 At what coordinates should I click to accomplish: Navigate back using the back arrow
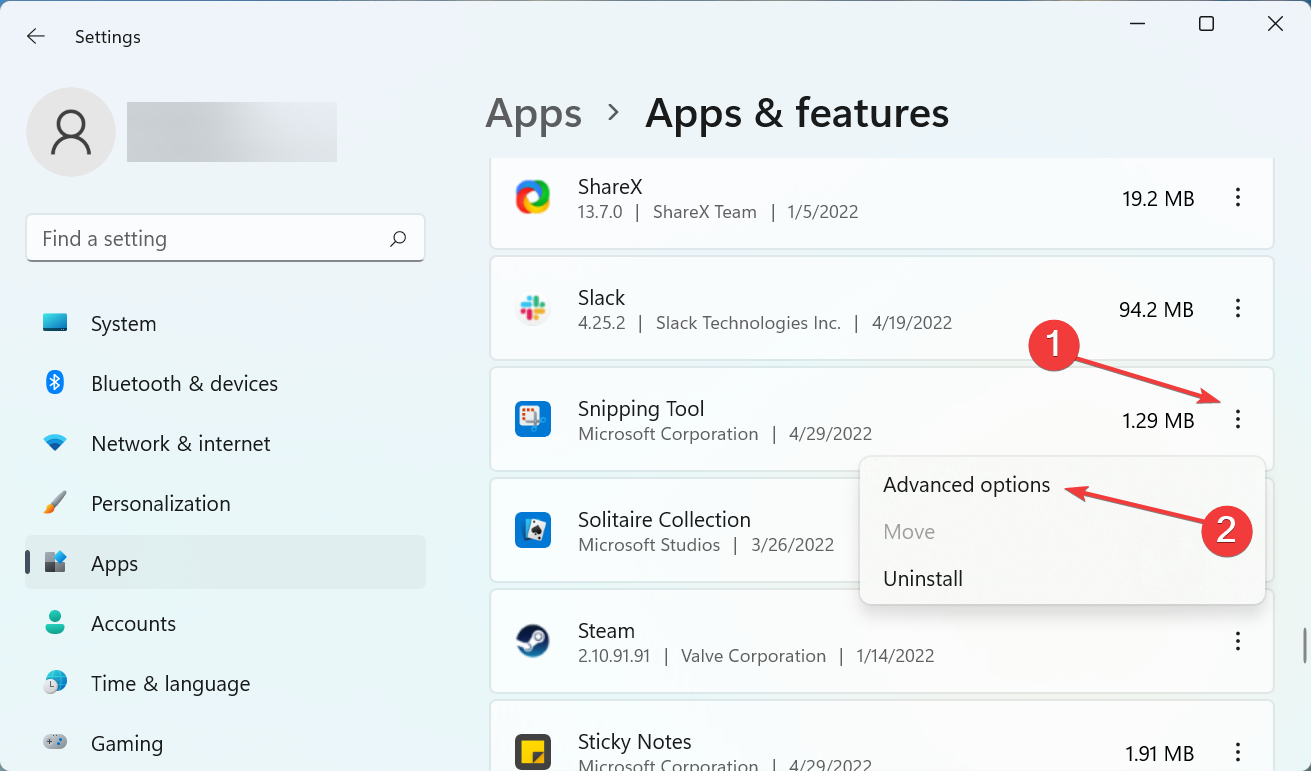(36, 36)
